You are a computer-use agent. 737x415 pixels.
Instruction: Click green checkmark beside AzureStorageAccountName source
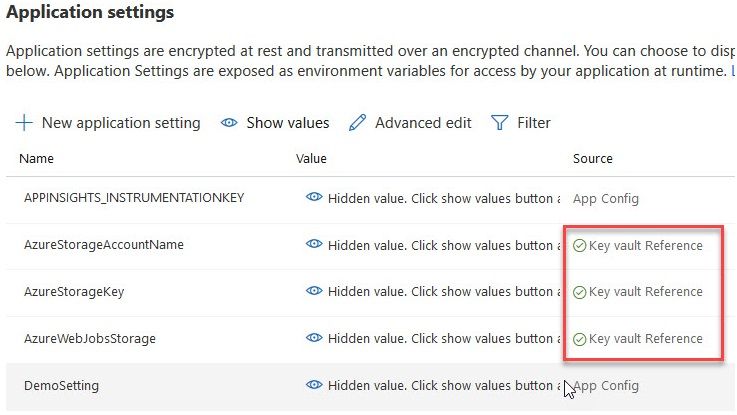tap(579, 246)
